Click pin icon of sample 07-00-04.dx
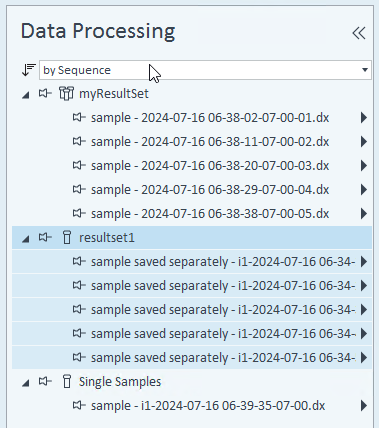The height and width of the screenshot is (428, 379). pyautogui.click(x=79, y=189)
